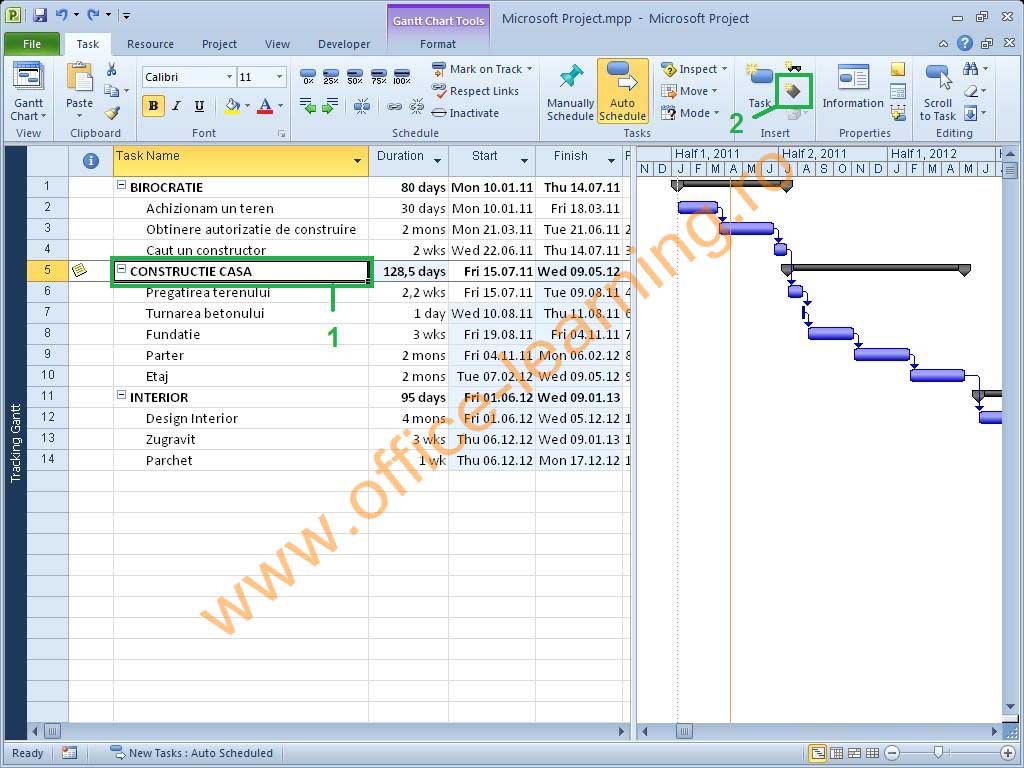Unlink the selected tasks

tap(416, 106)
